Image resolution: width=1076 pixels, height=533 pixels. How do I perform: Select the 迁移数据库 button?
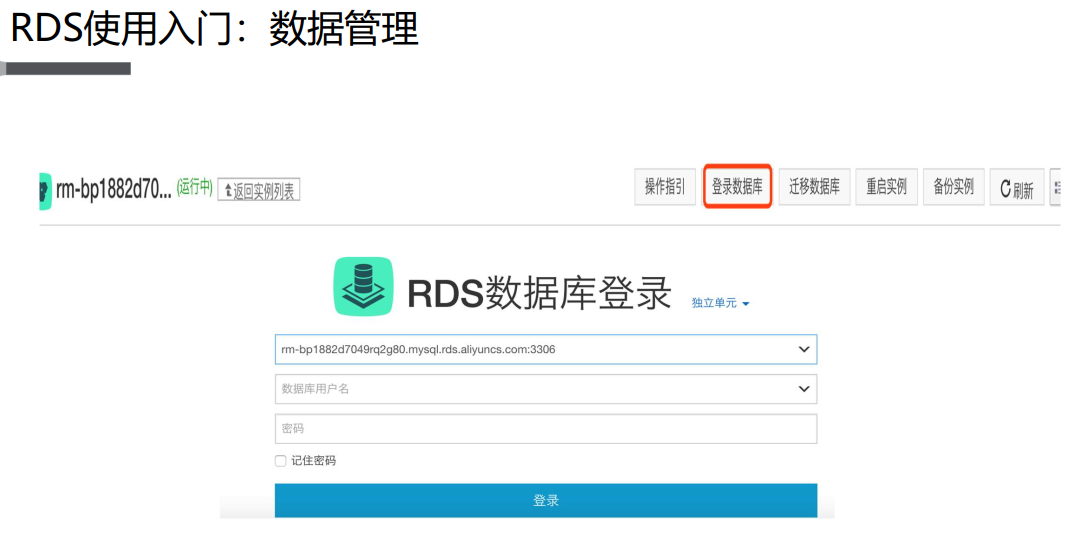[x=815, y=187]
